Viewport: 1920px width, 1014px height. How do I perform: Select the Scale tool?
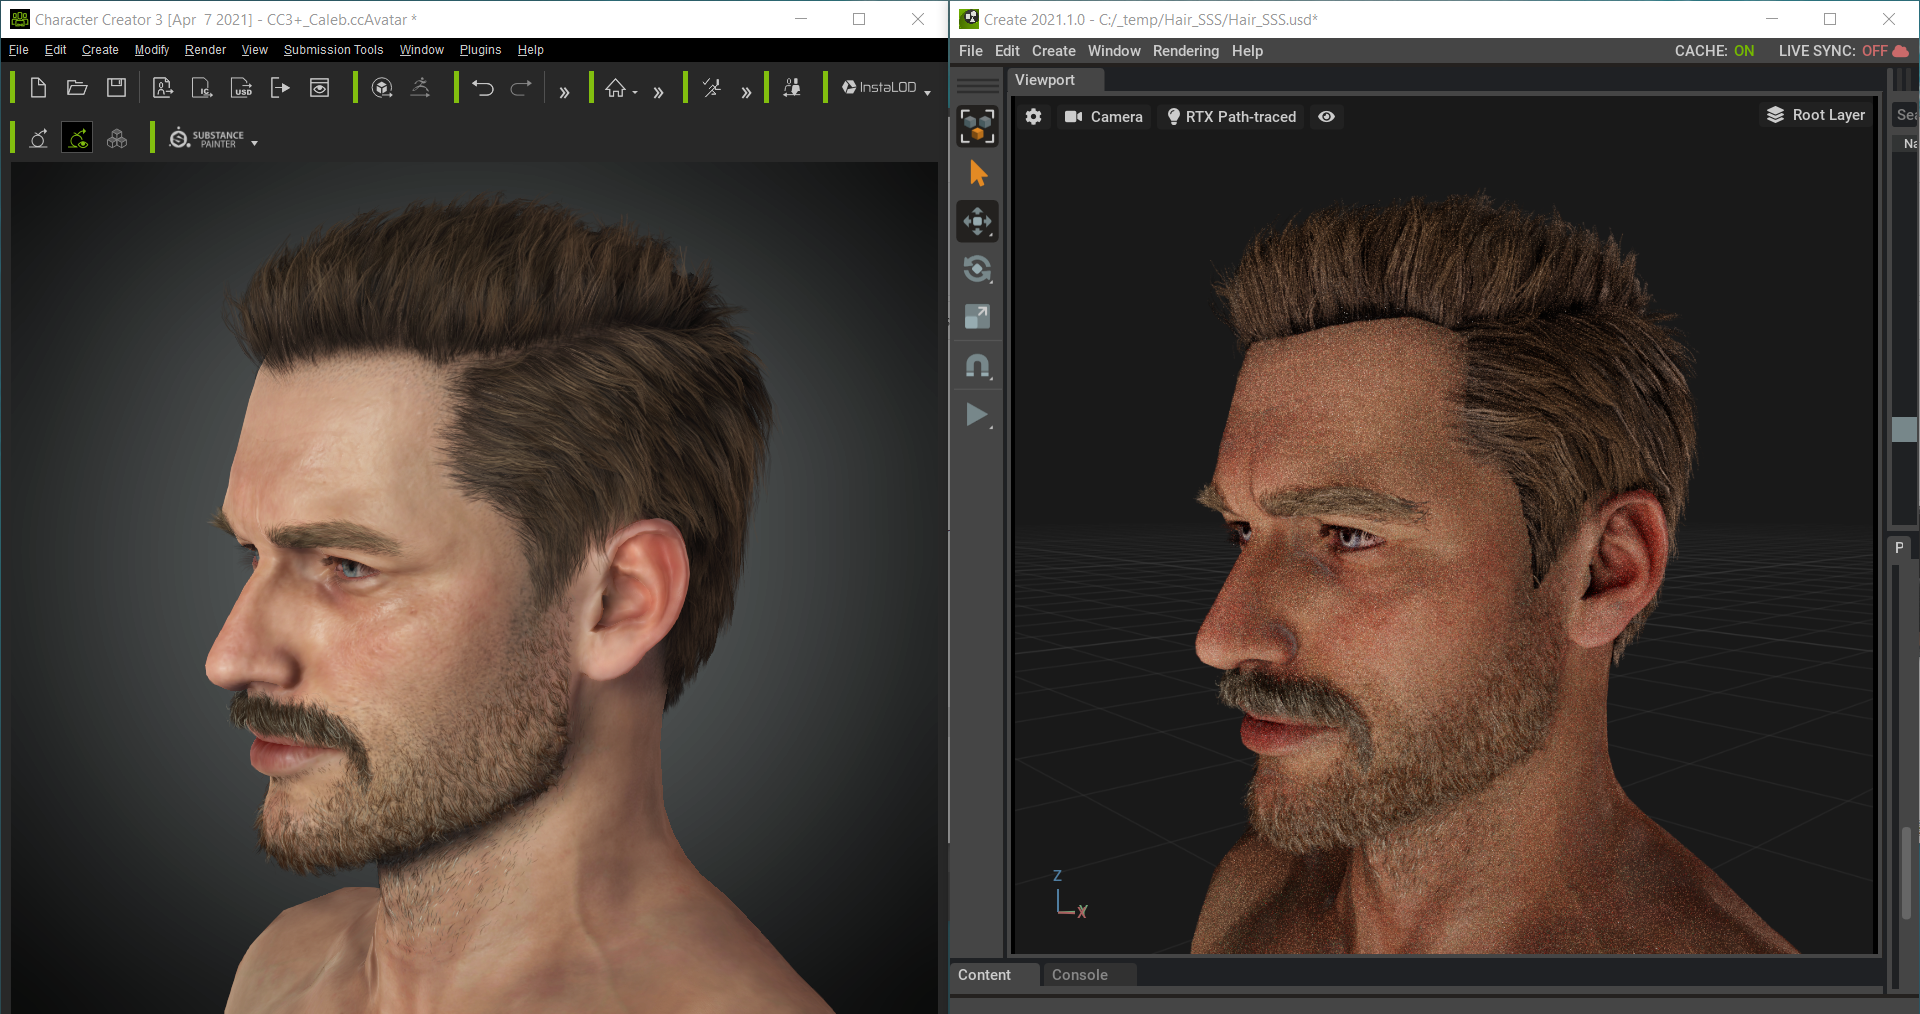point(978,317)
